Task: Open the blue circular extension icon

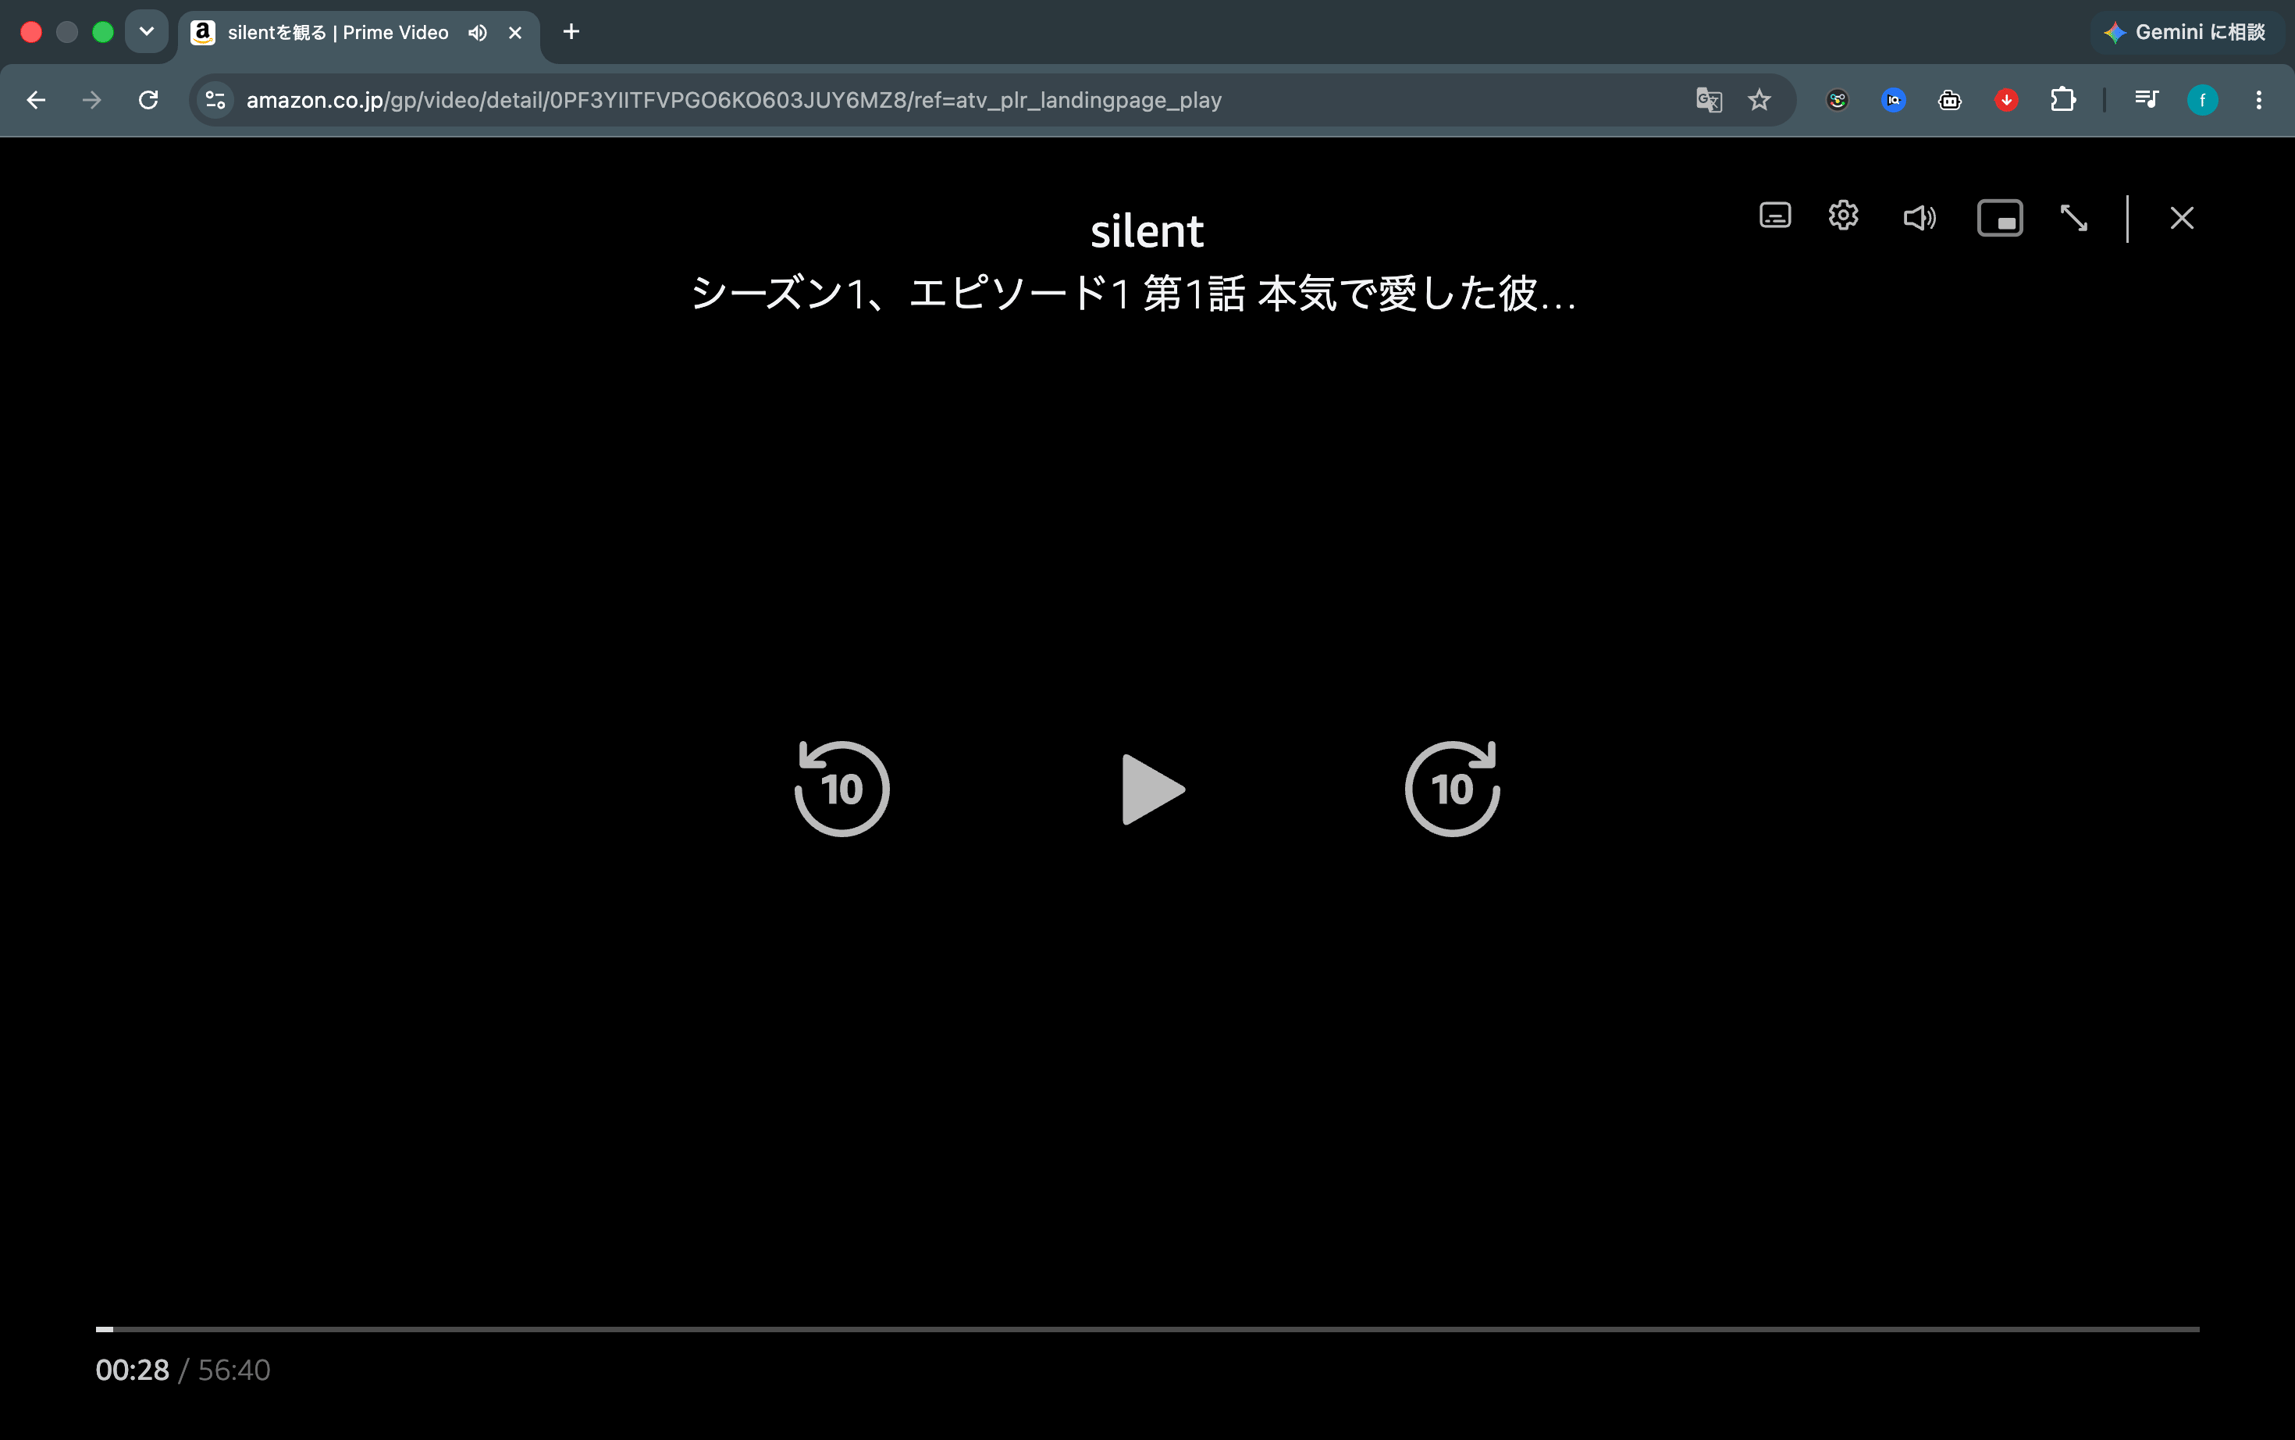Action: tap(1893, 100)
